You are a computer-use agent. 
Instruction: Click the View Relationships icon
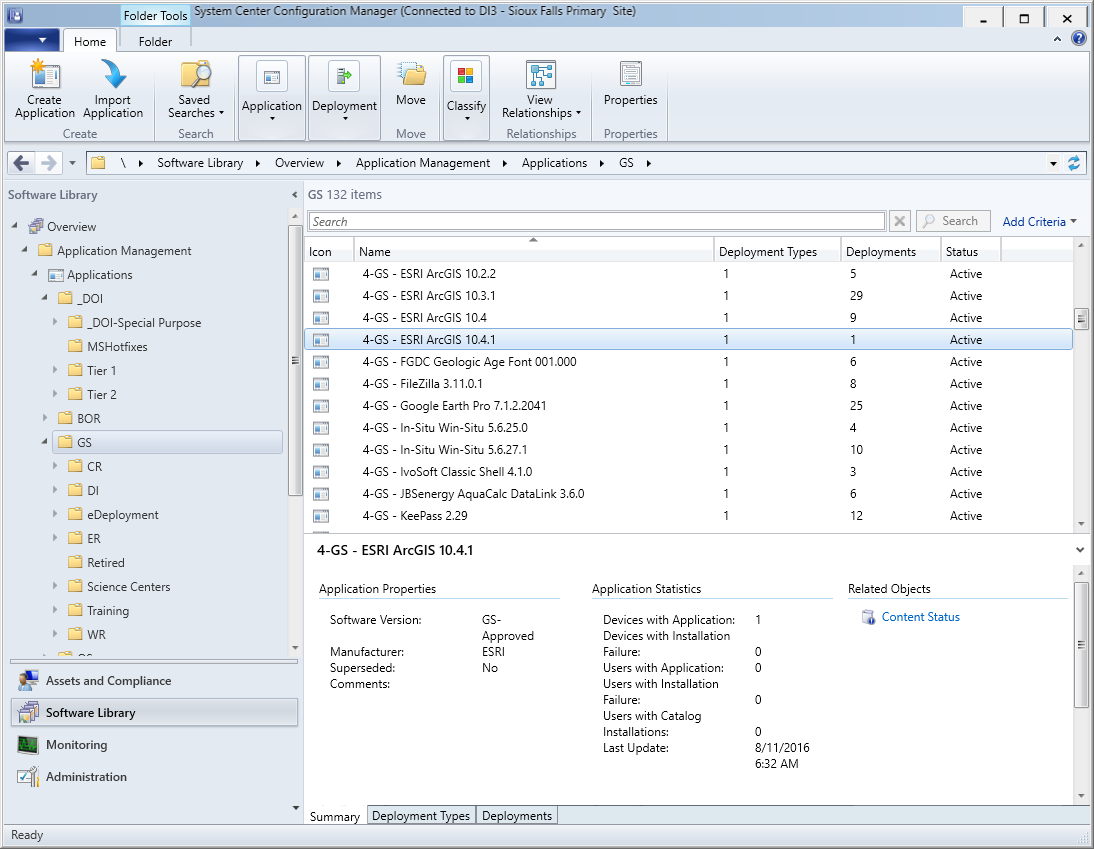click(x=541, y=75)
